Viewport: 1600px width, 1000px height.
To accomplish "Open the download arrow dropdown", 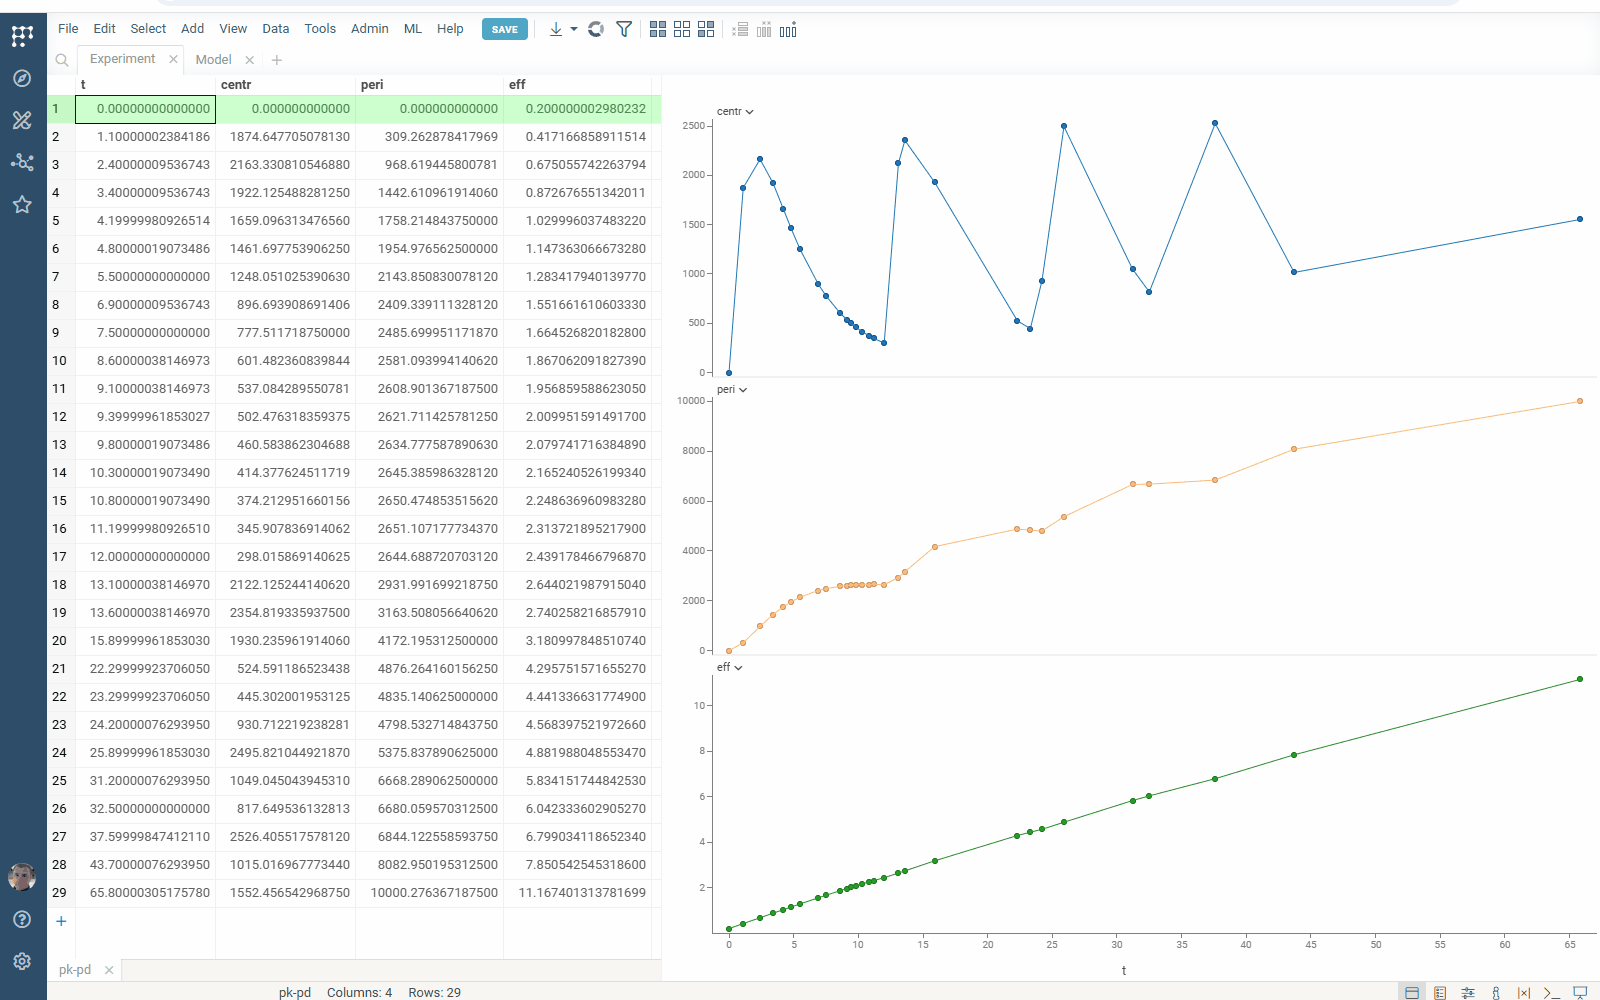I will 573,29.
